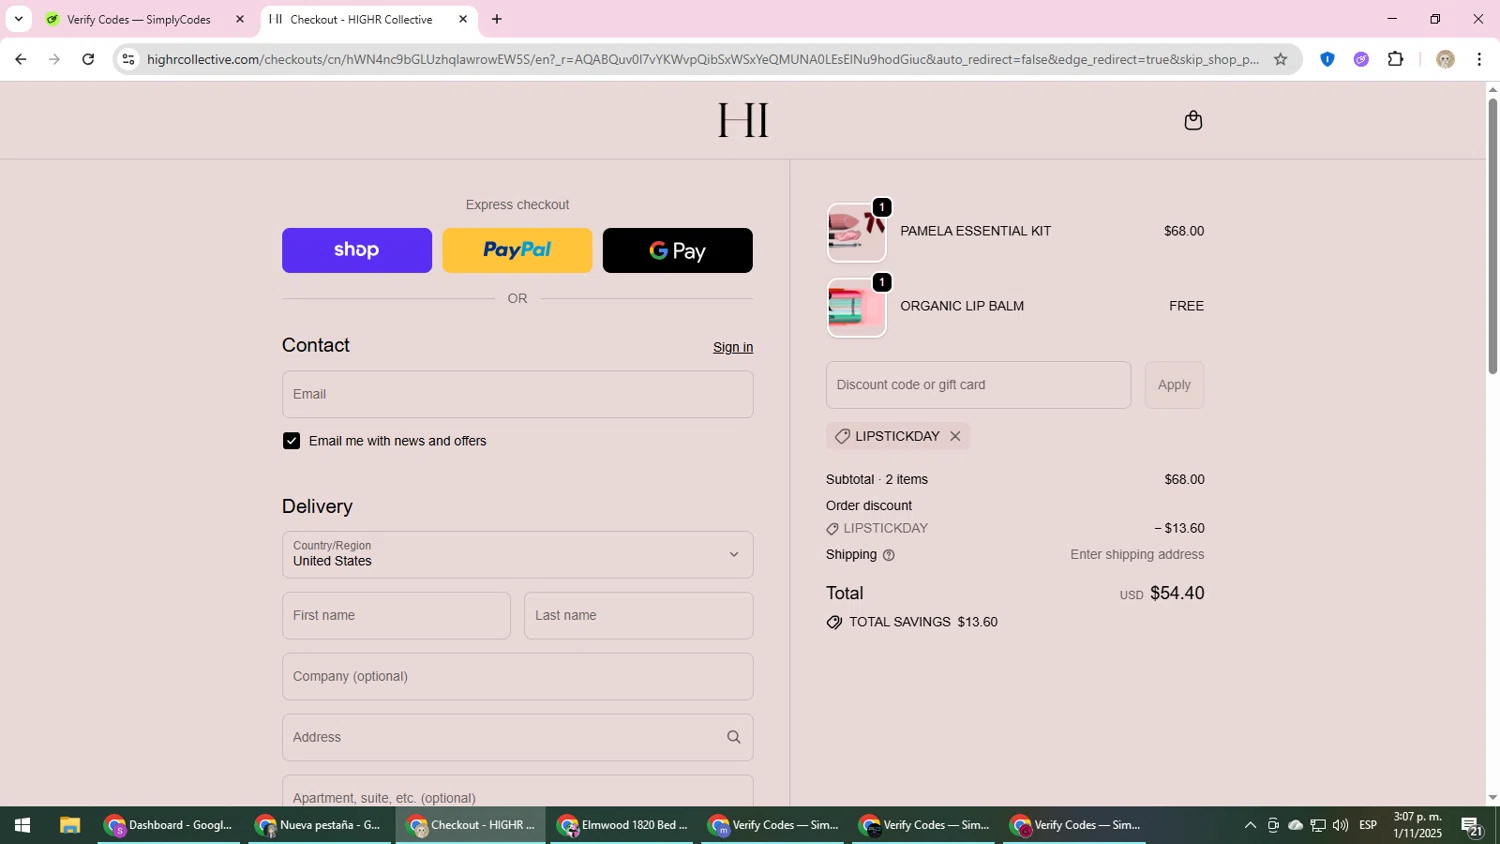
Task: Click the address search magnifier icon
Action: coord(733,737)
